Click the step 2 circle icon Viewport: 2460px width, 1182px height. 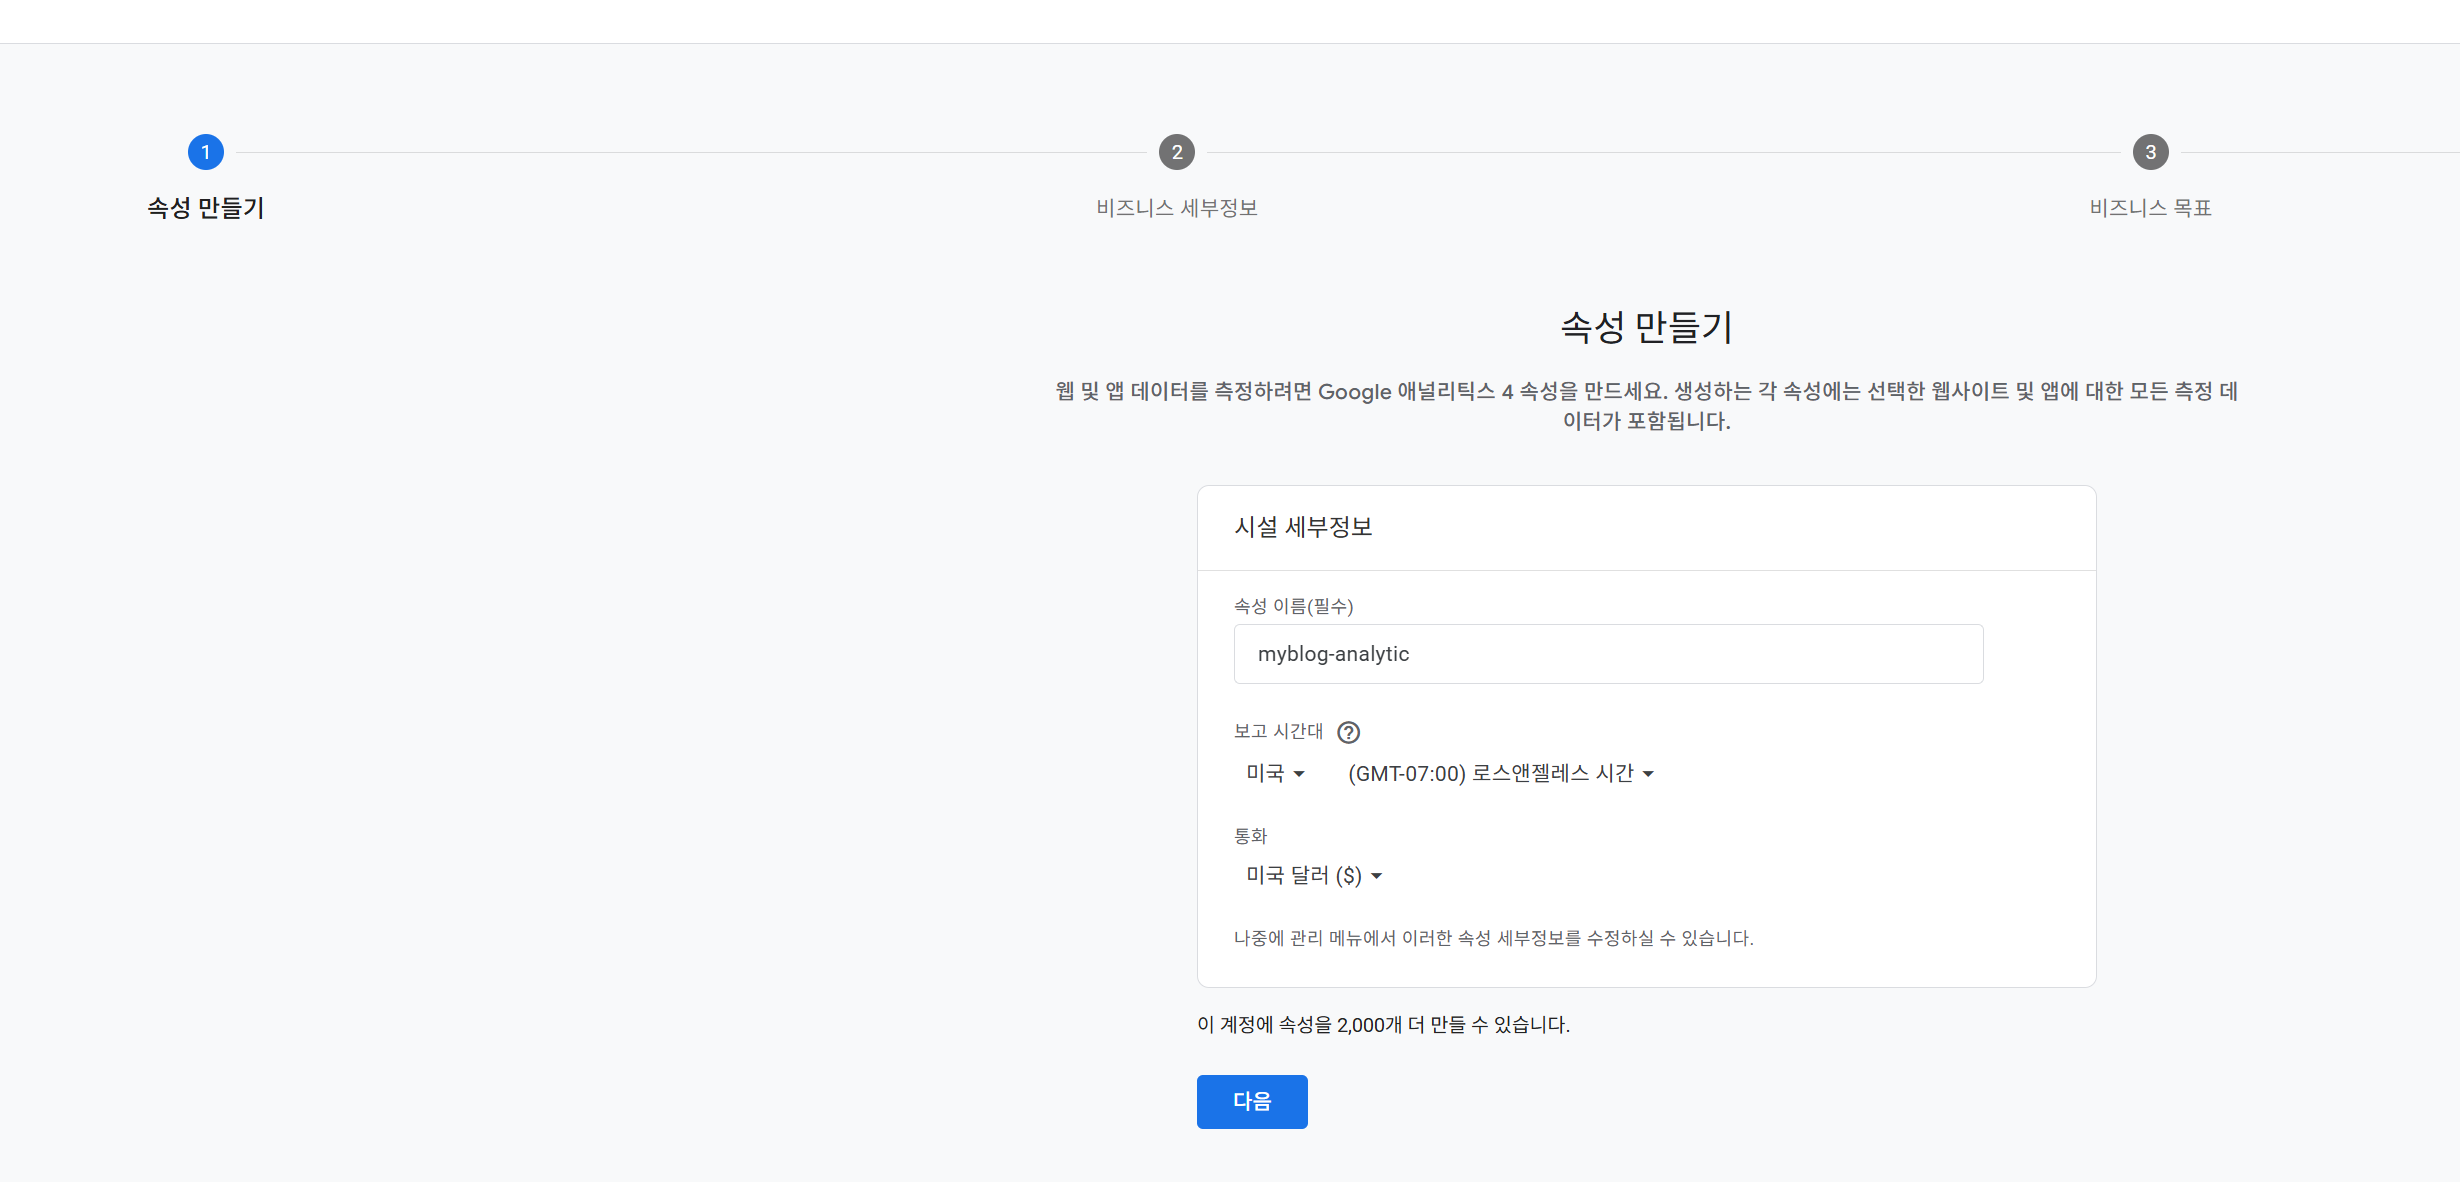click(1177, 152)
